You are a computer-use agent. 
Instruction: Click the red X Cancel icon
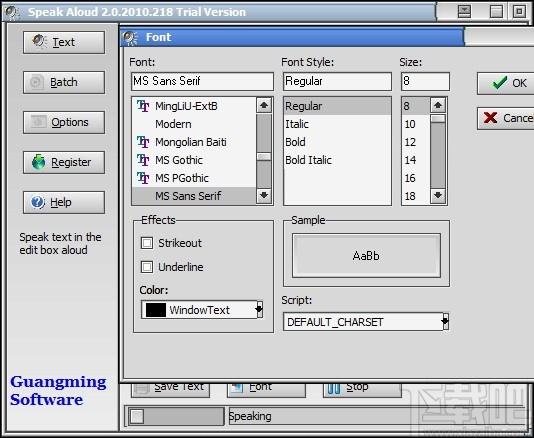(490, 118)
